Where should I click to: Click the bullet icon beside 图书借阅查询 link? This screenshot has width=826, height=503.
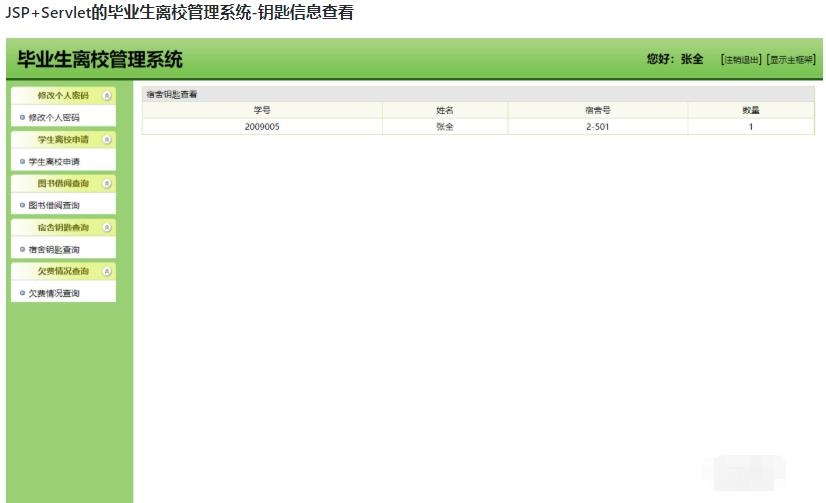tap(22, 205)
